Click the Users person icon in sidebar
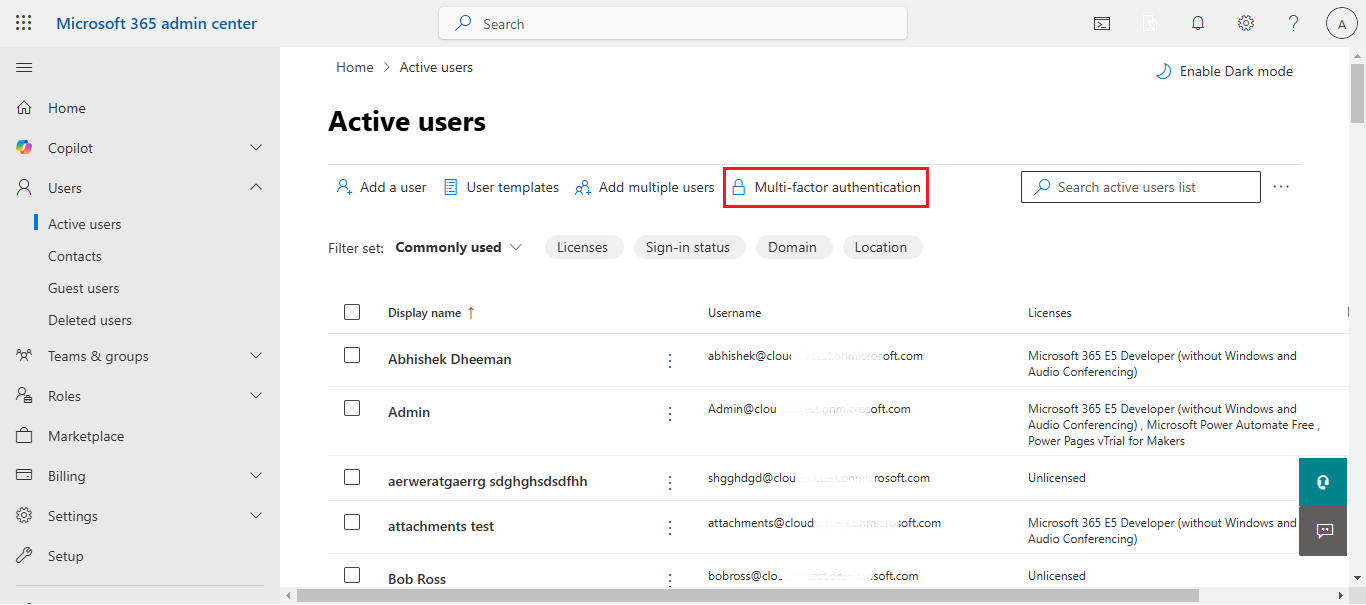1366x605 pixels. tap(25, 188)
